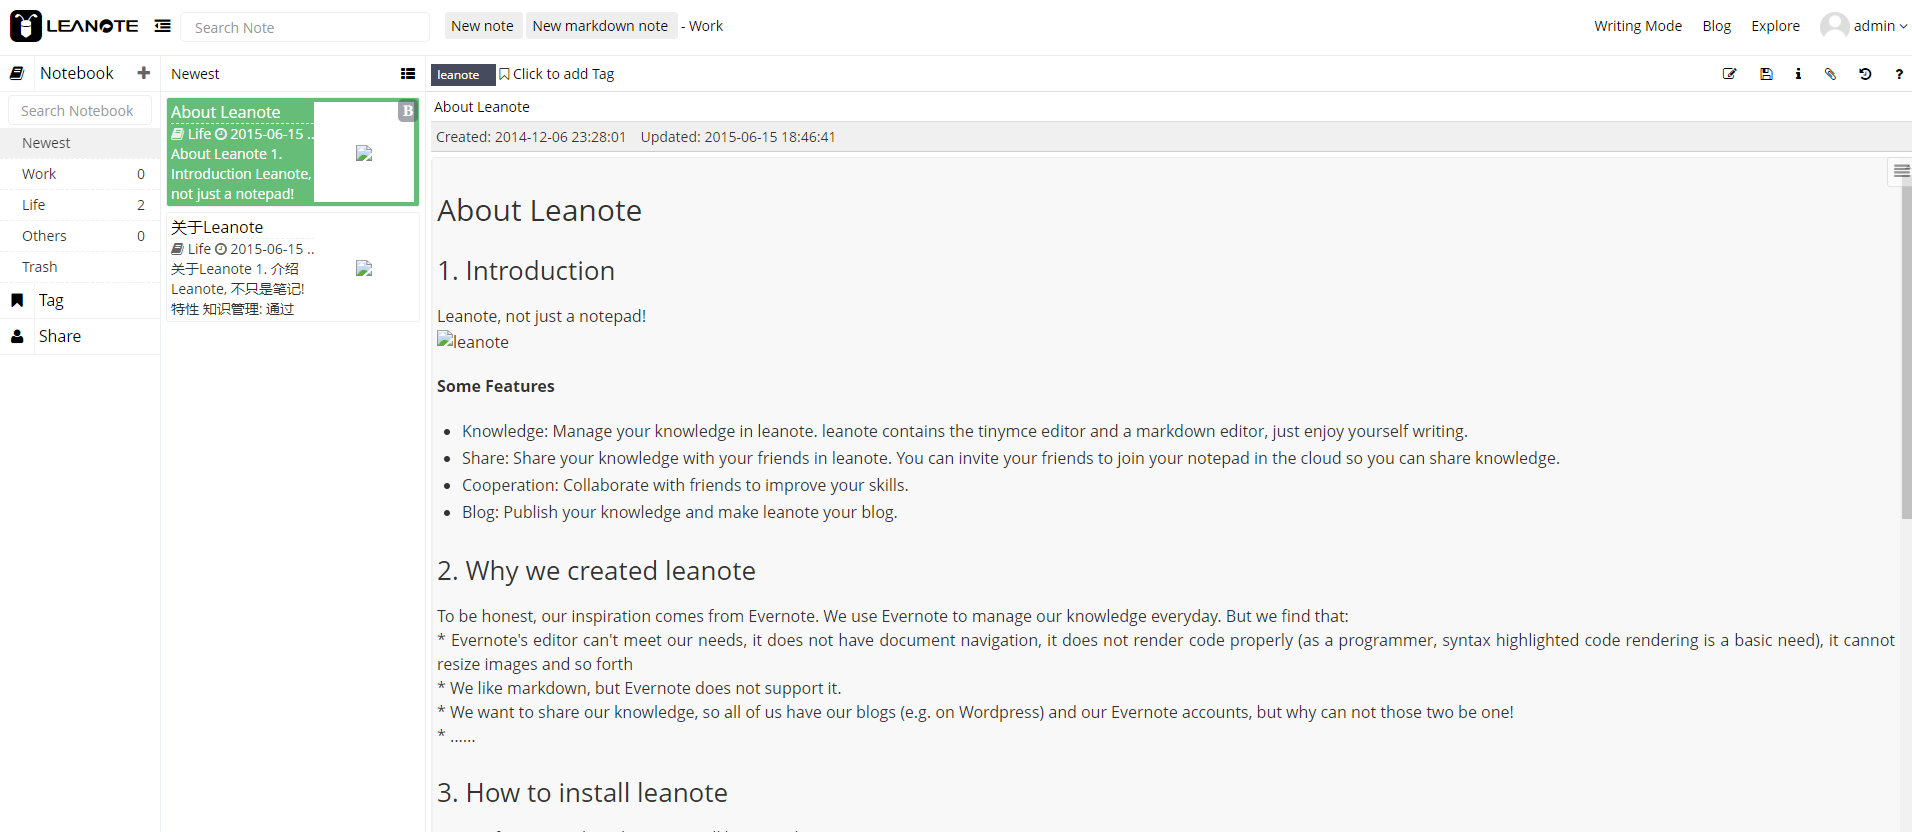Open attachments with the paperclip icon
Image resolution: width=1912 pixels, height=832 pixels.
1830,74
